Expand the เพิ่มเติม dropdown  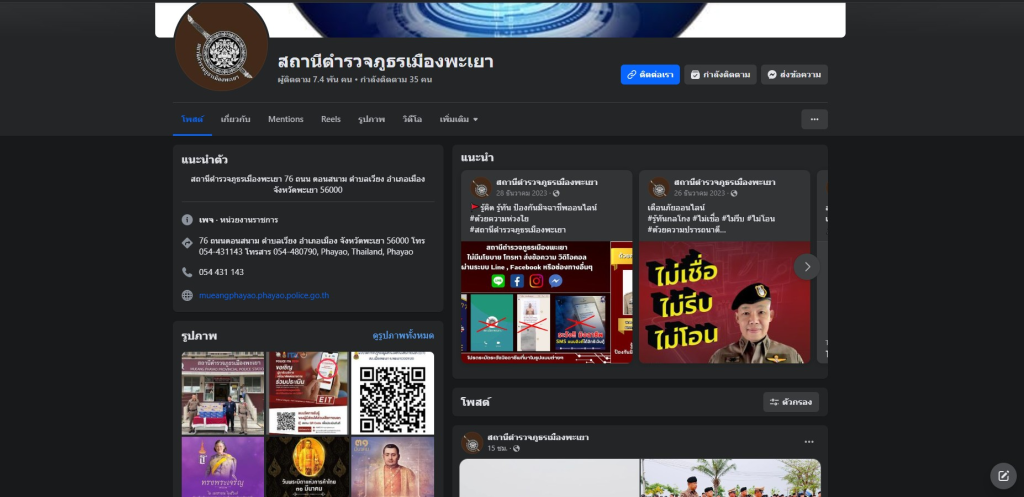click(x=458, y=119)
